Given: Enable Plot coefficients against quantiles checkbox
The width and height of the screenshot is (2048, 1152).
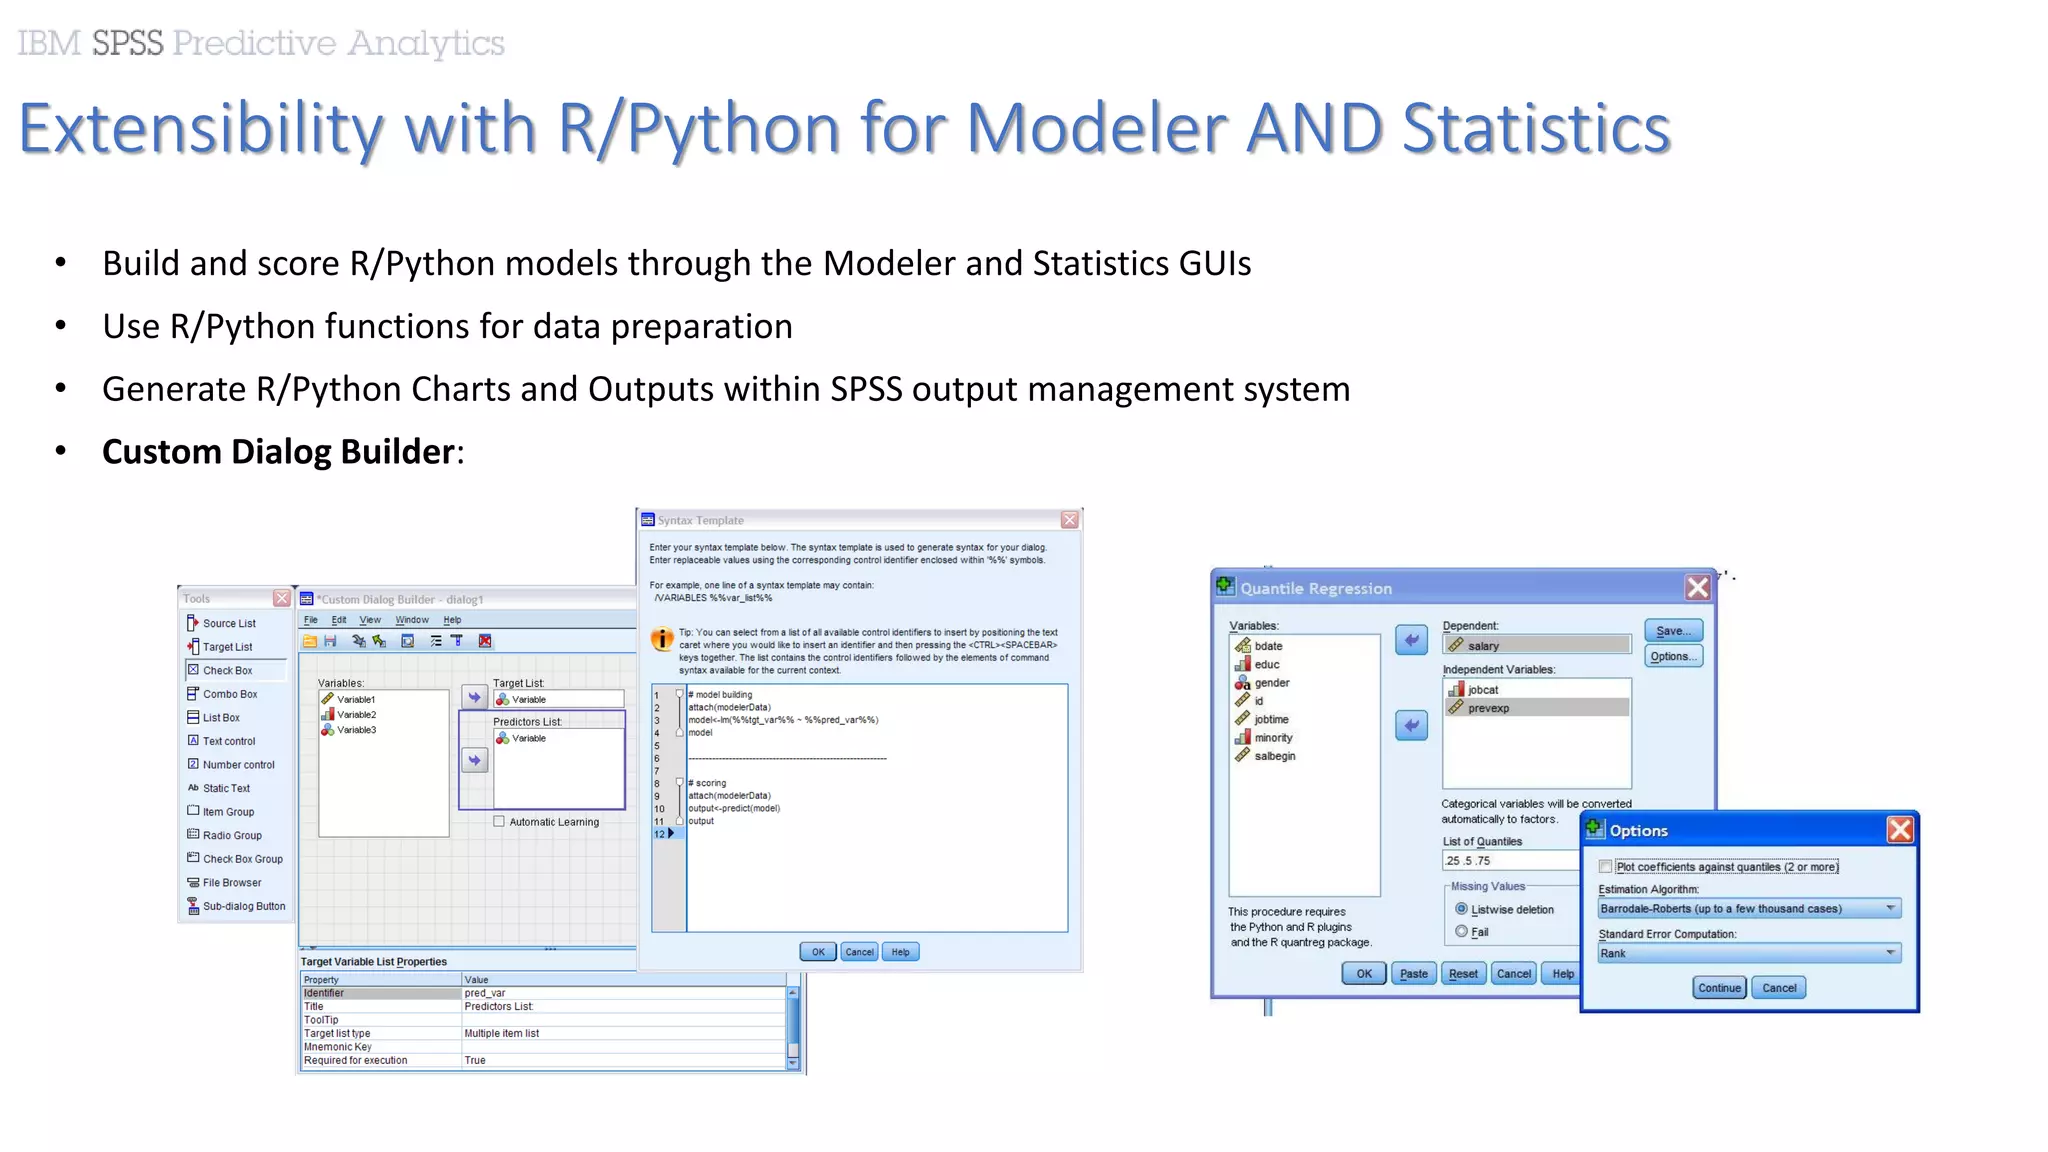Looking at the screenshot, I should pyautogui.click(x=1605, y=867).
